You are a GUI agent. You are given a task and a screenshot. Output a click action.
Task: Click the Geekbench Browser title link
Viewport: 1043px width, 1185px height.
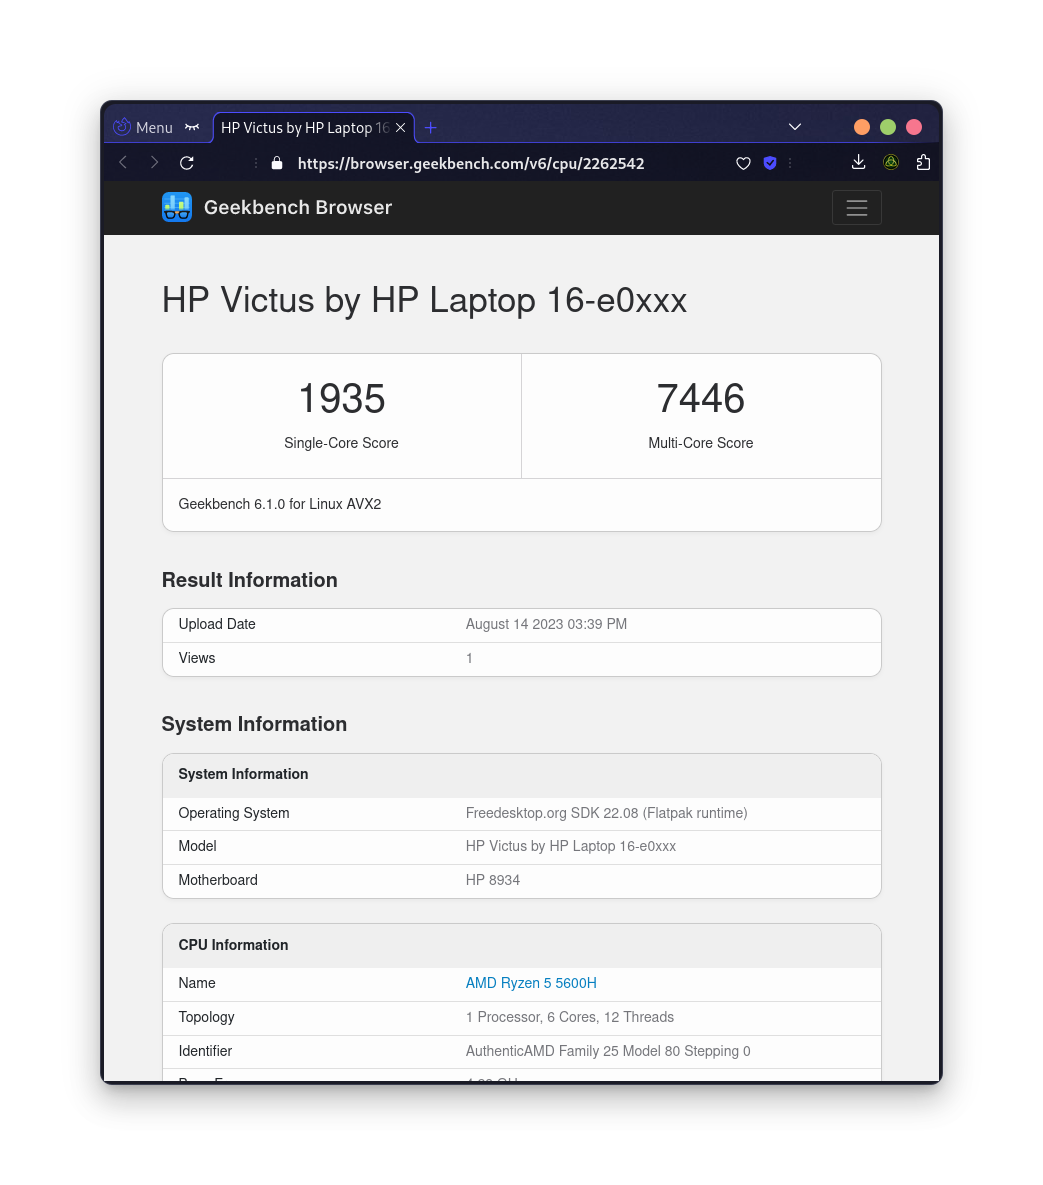297,207
